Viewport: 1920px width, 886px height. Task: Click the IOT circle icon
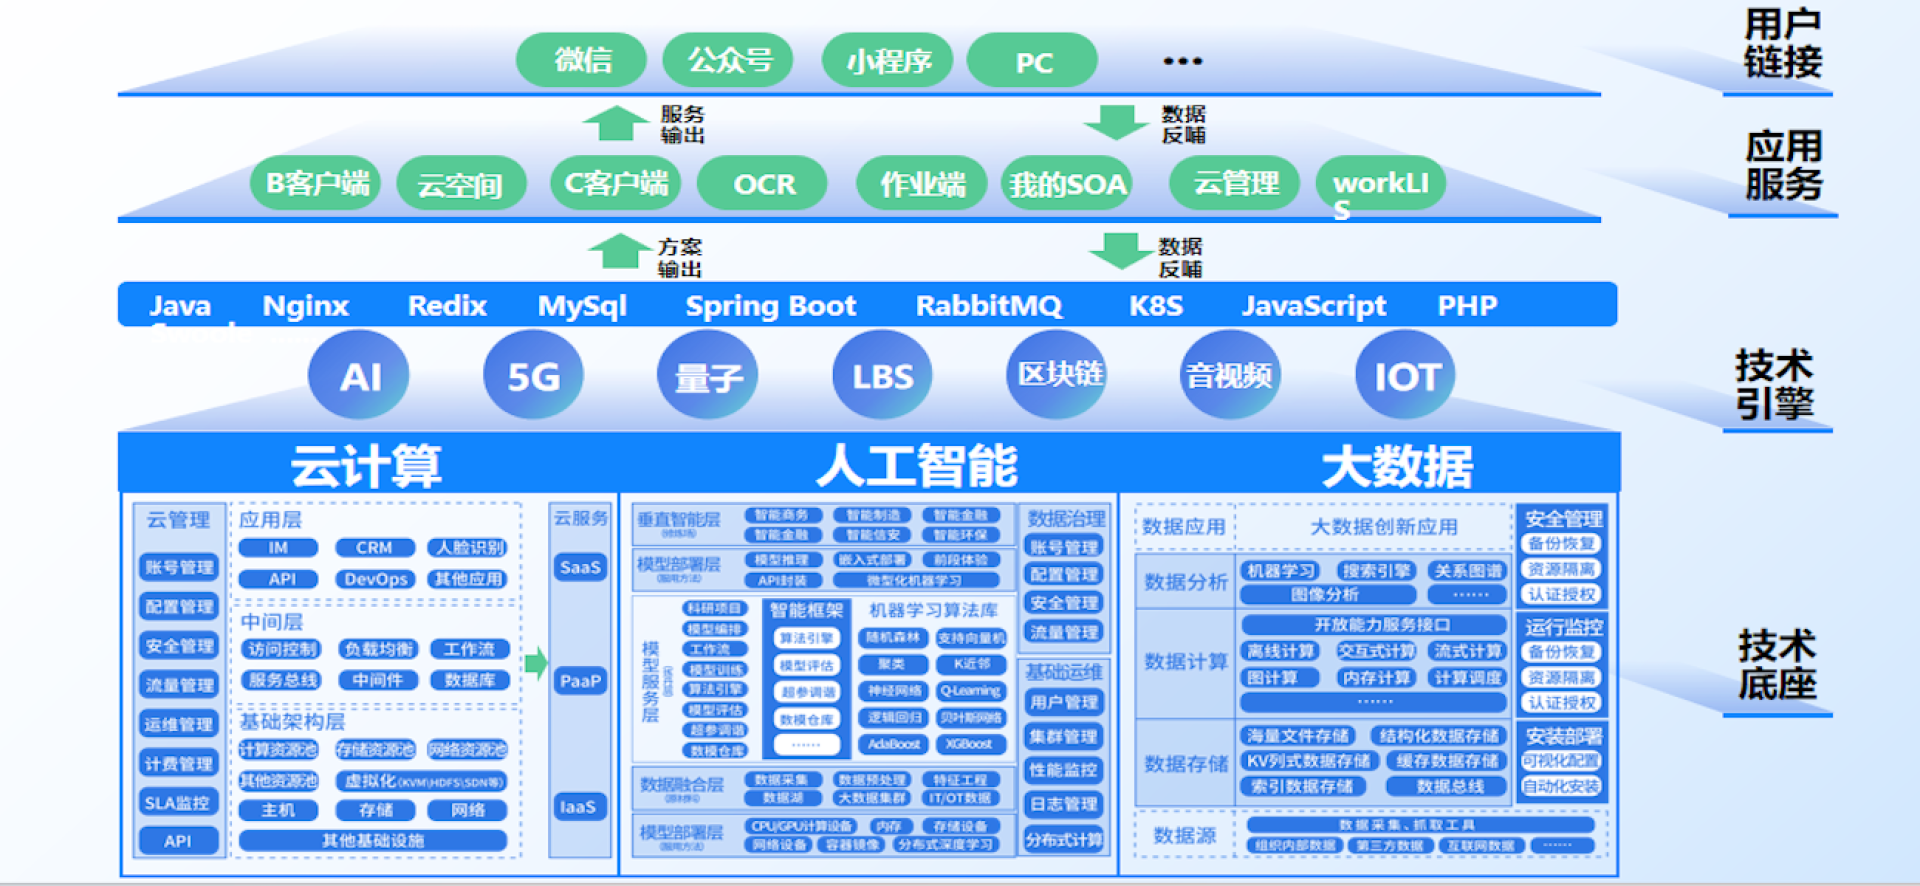(x=1406, y=376)
